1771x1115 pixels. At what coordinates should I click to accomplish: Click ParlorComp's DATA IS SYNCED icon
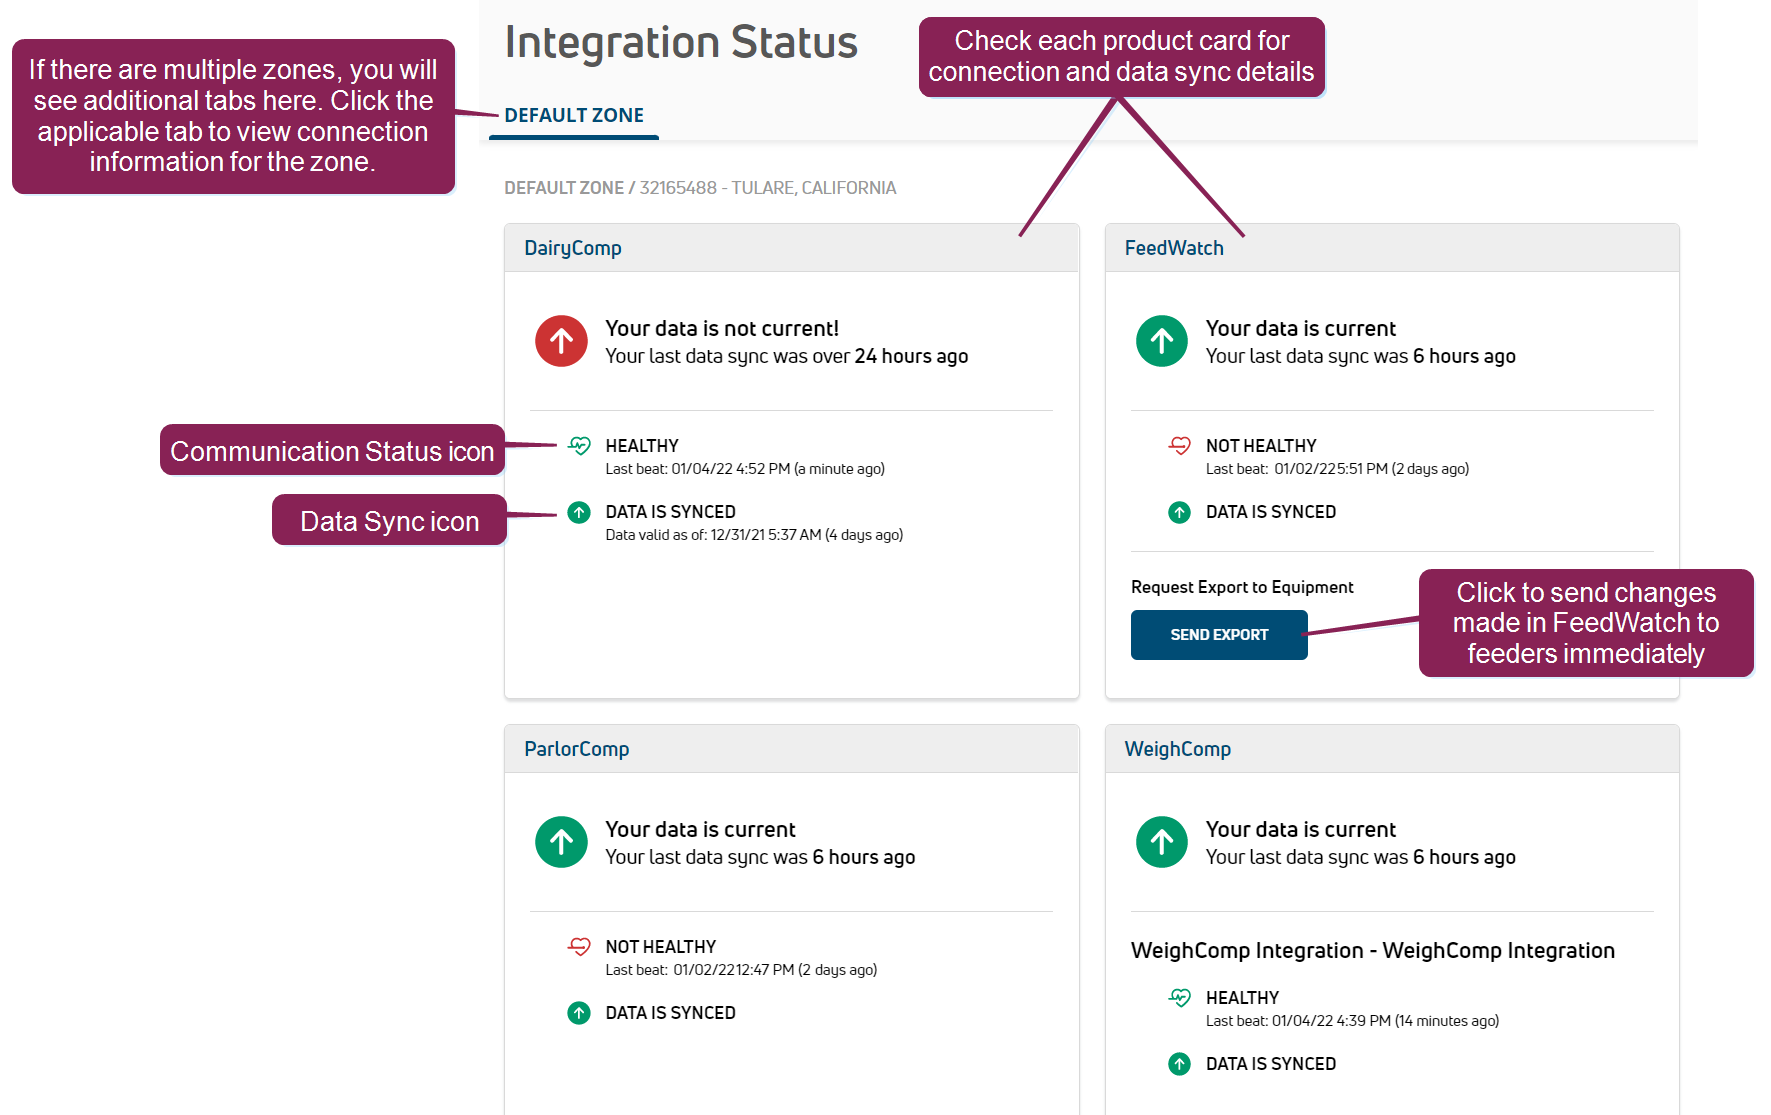tap(579, 1013)
